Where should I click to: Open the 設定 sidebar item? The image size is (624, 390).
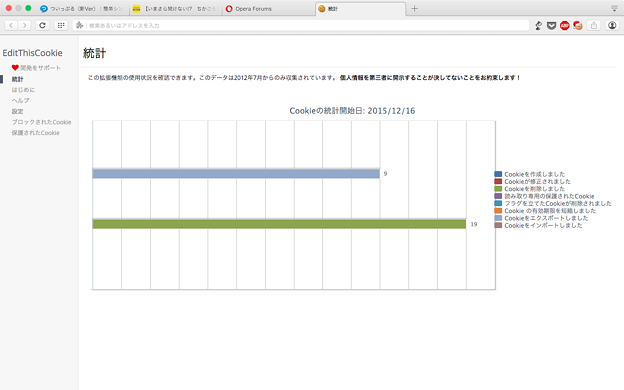18,111
